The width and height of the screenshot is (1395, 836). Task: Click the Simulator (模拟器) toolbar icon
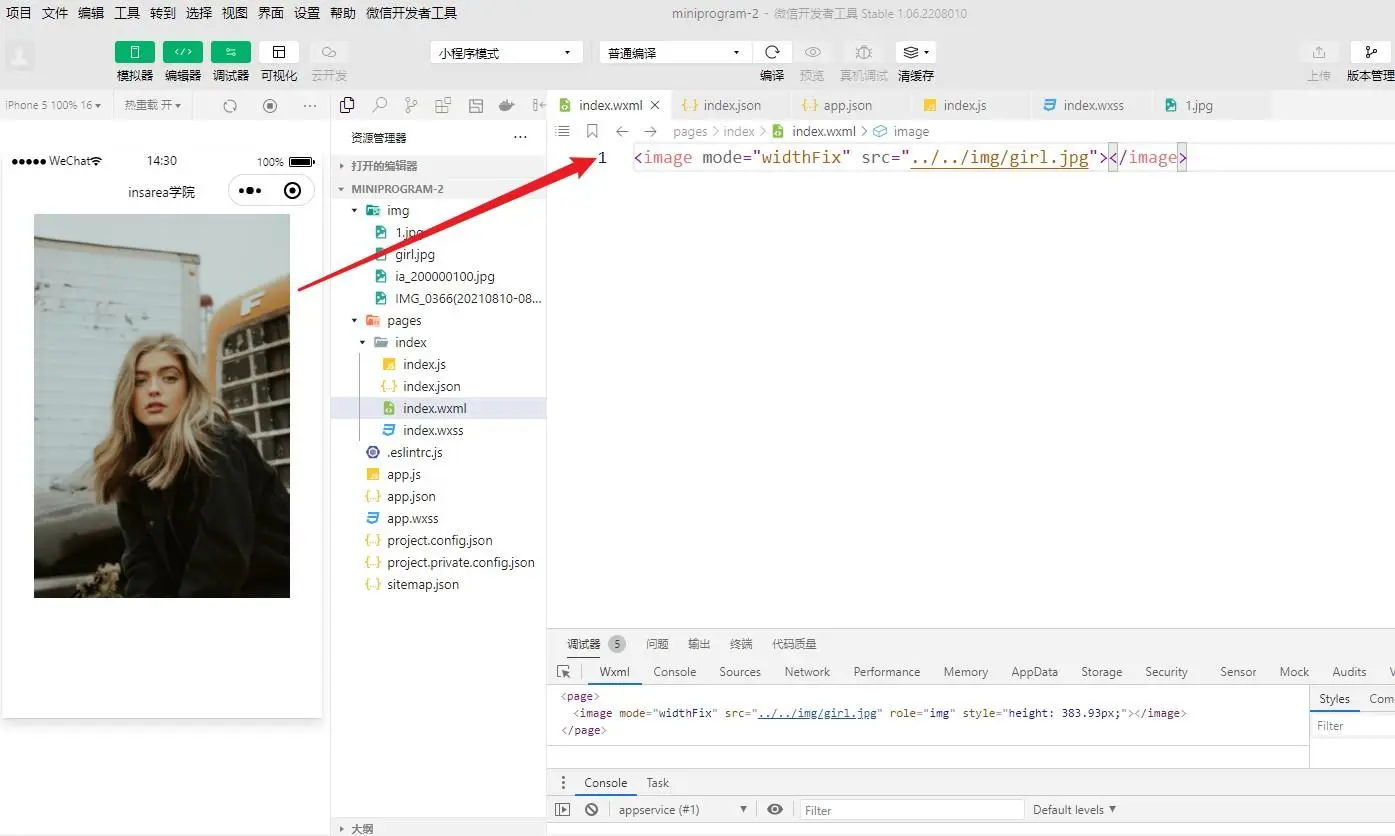[x=135, y=52]
